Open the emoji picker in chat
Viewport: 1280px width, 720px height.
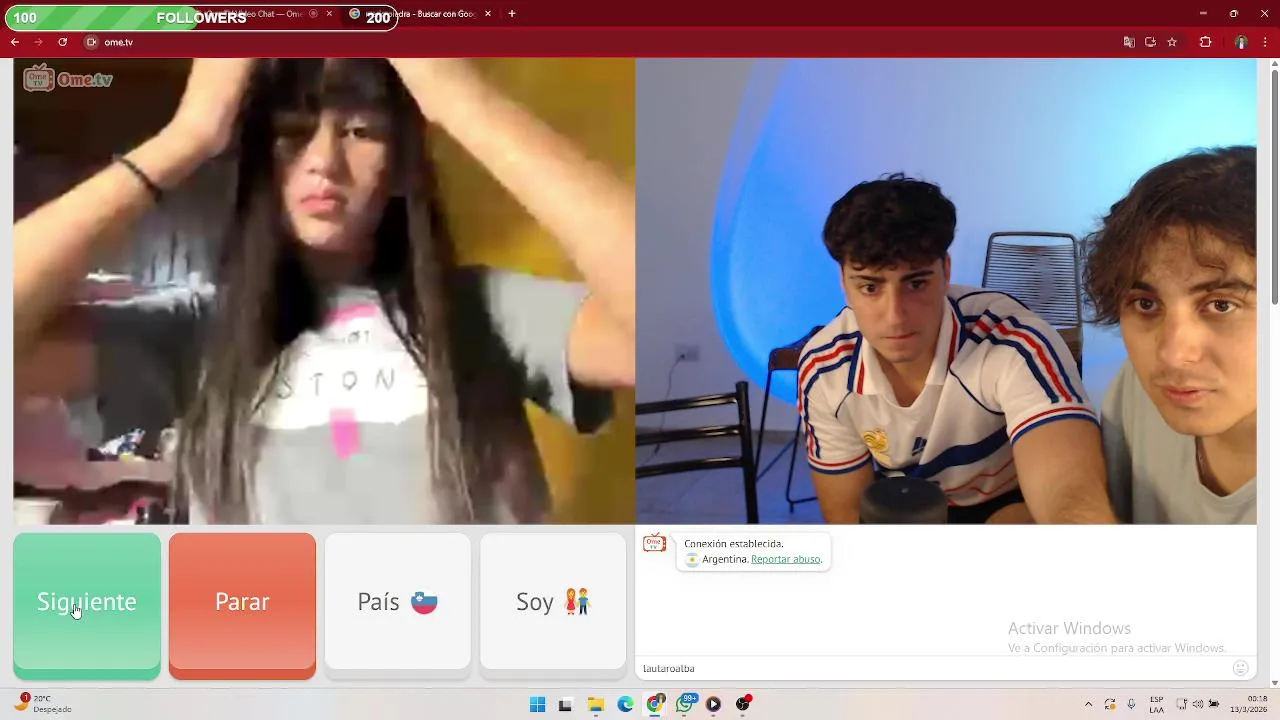(1241, 668)
